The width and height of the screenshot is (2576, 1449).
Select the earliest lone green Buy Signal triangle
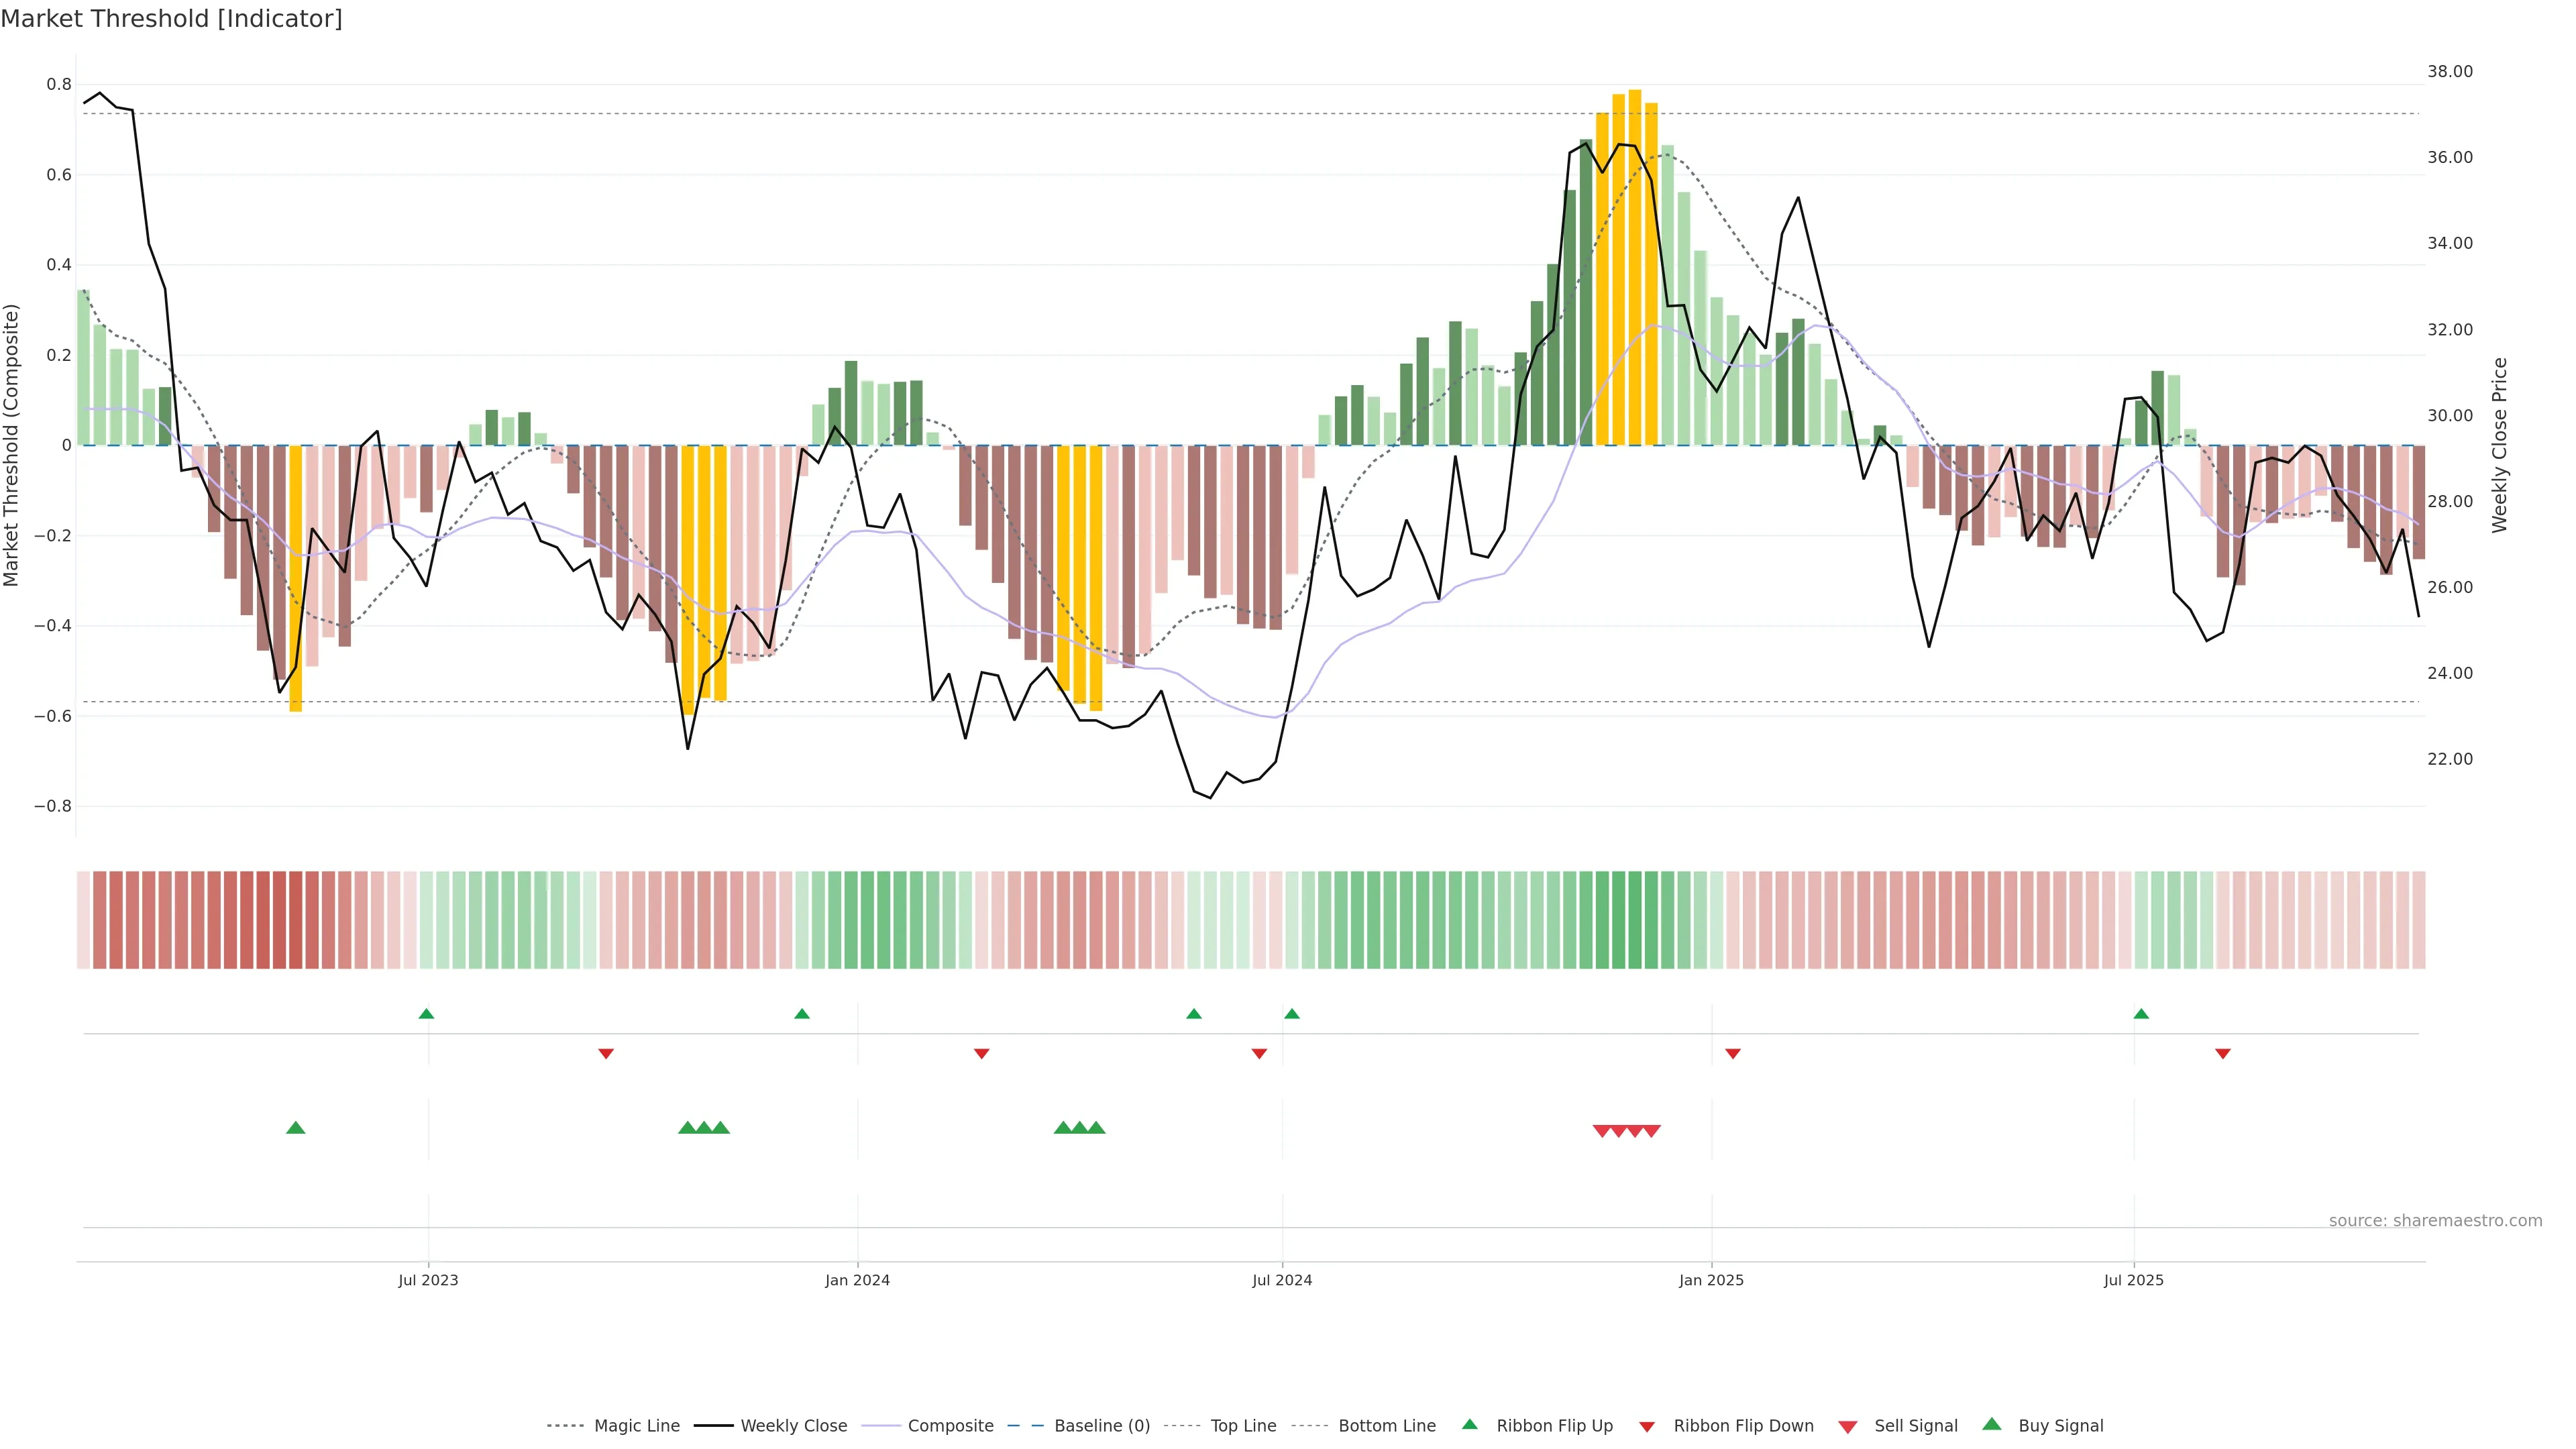click(296, 1128)
